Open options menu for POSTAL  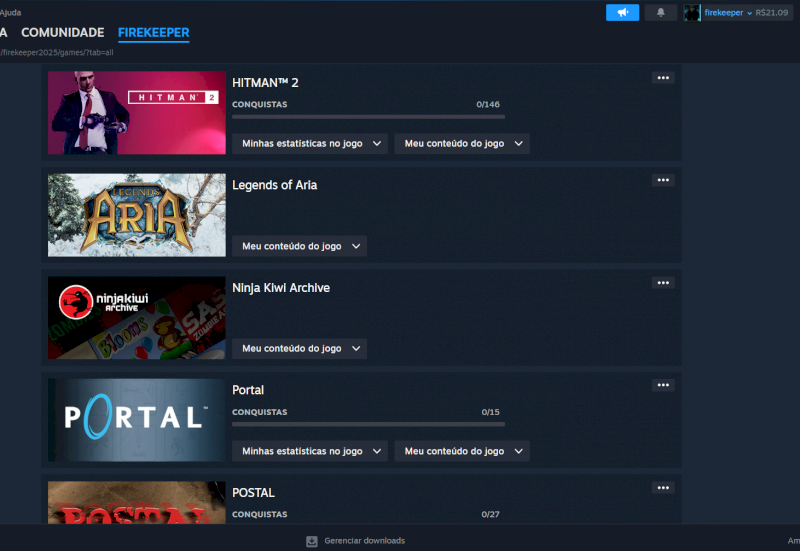click(x=663, y=488)
